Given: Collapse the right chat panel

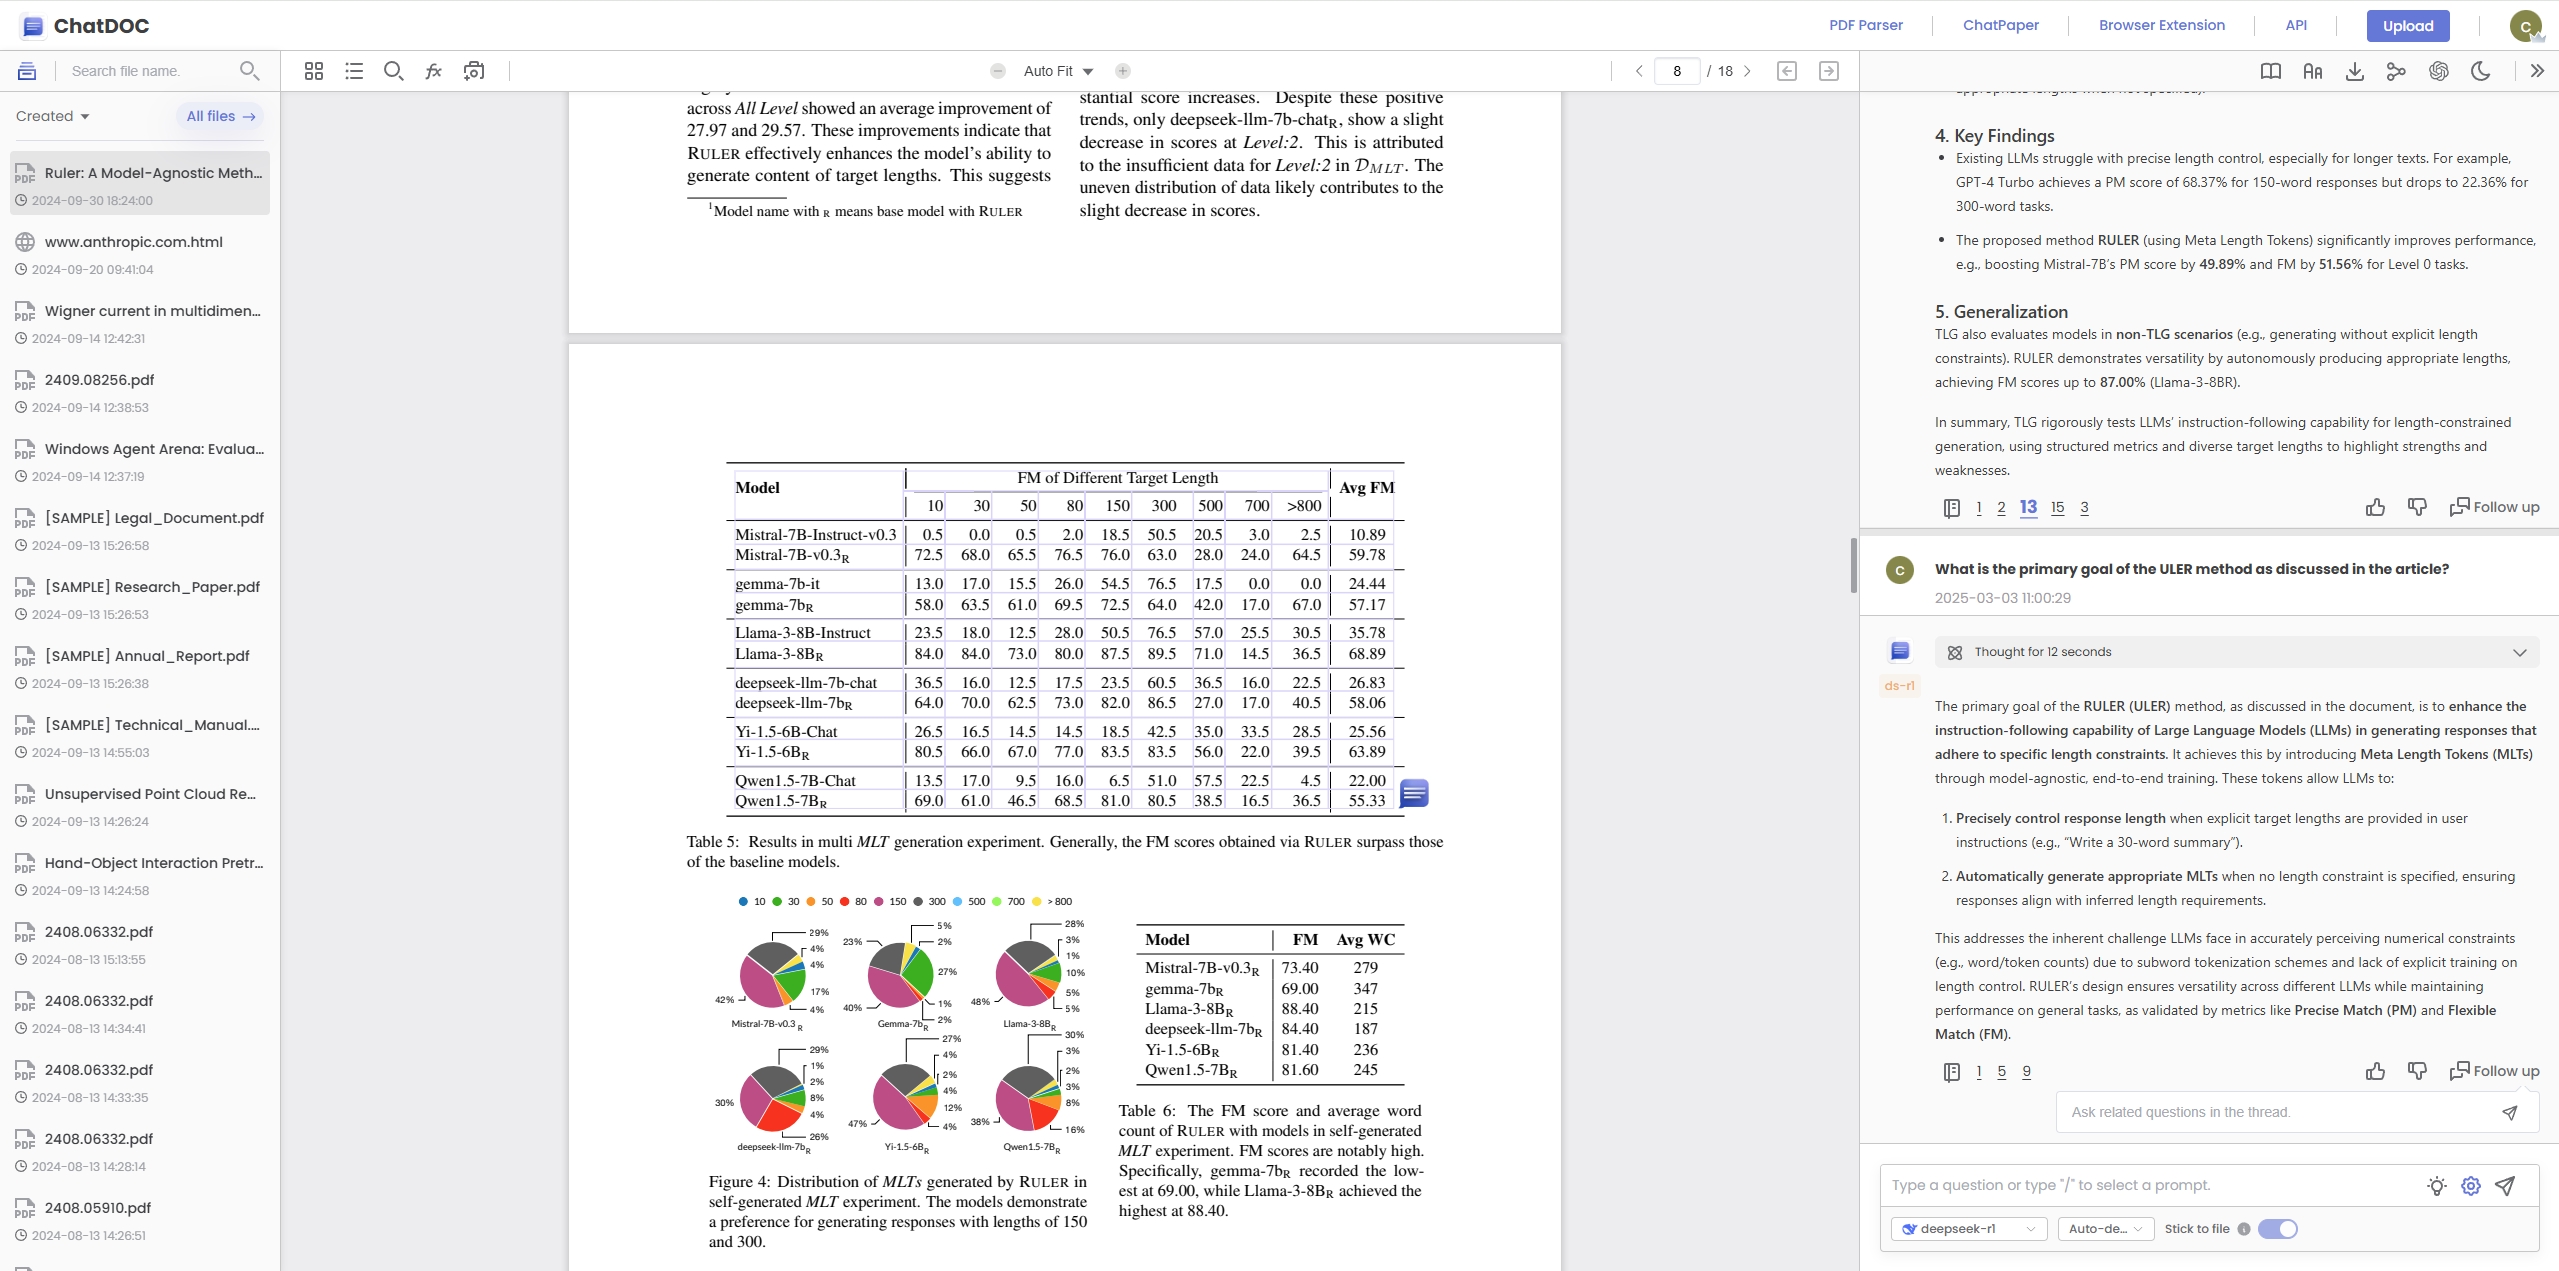Looking at the screenshot, I should [x=2536, y=71].
